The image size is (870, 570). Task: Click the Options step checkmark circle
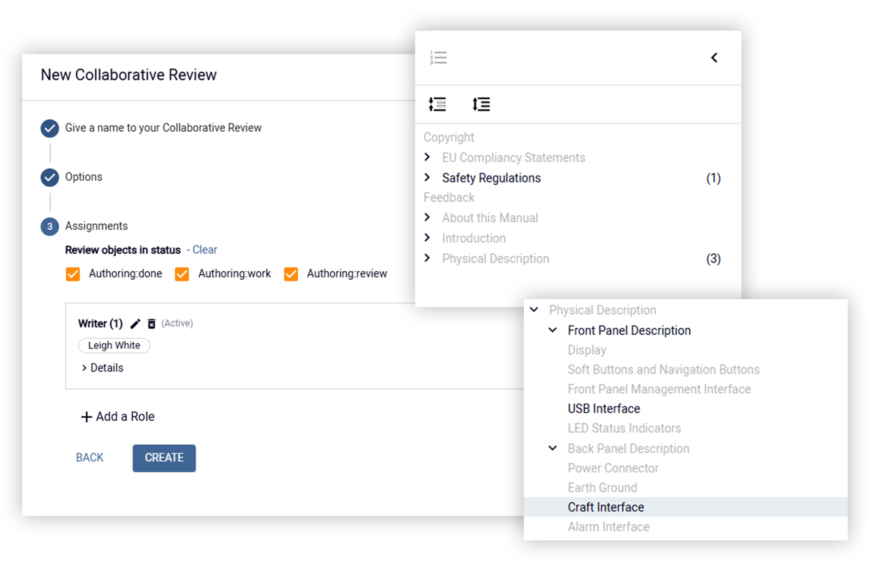50,177
